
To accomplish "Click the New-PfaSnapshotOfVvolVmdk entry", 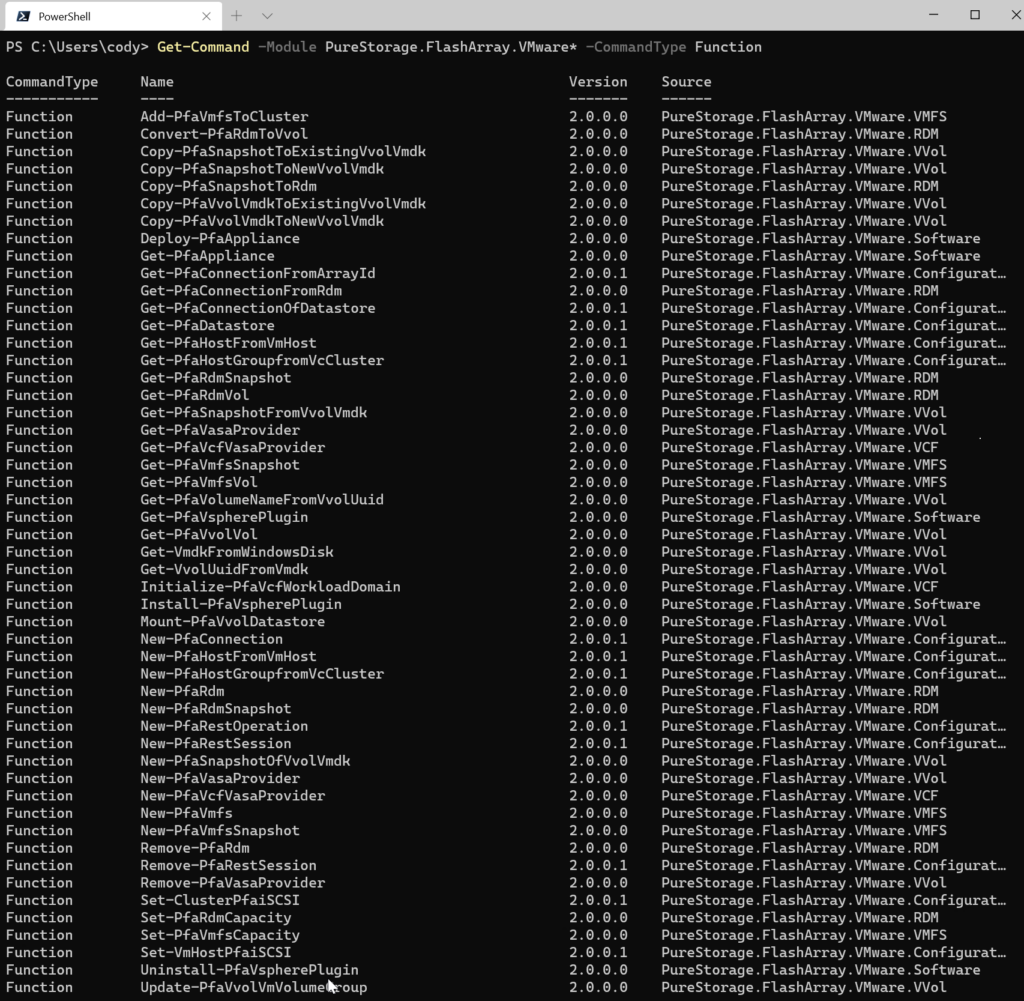I will 245,761.
